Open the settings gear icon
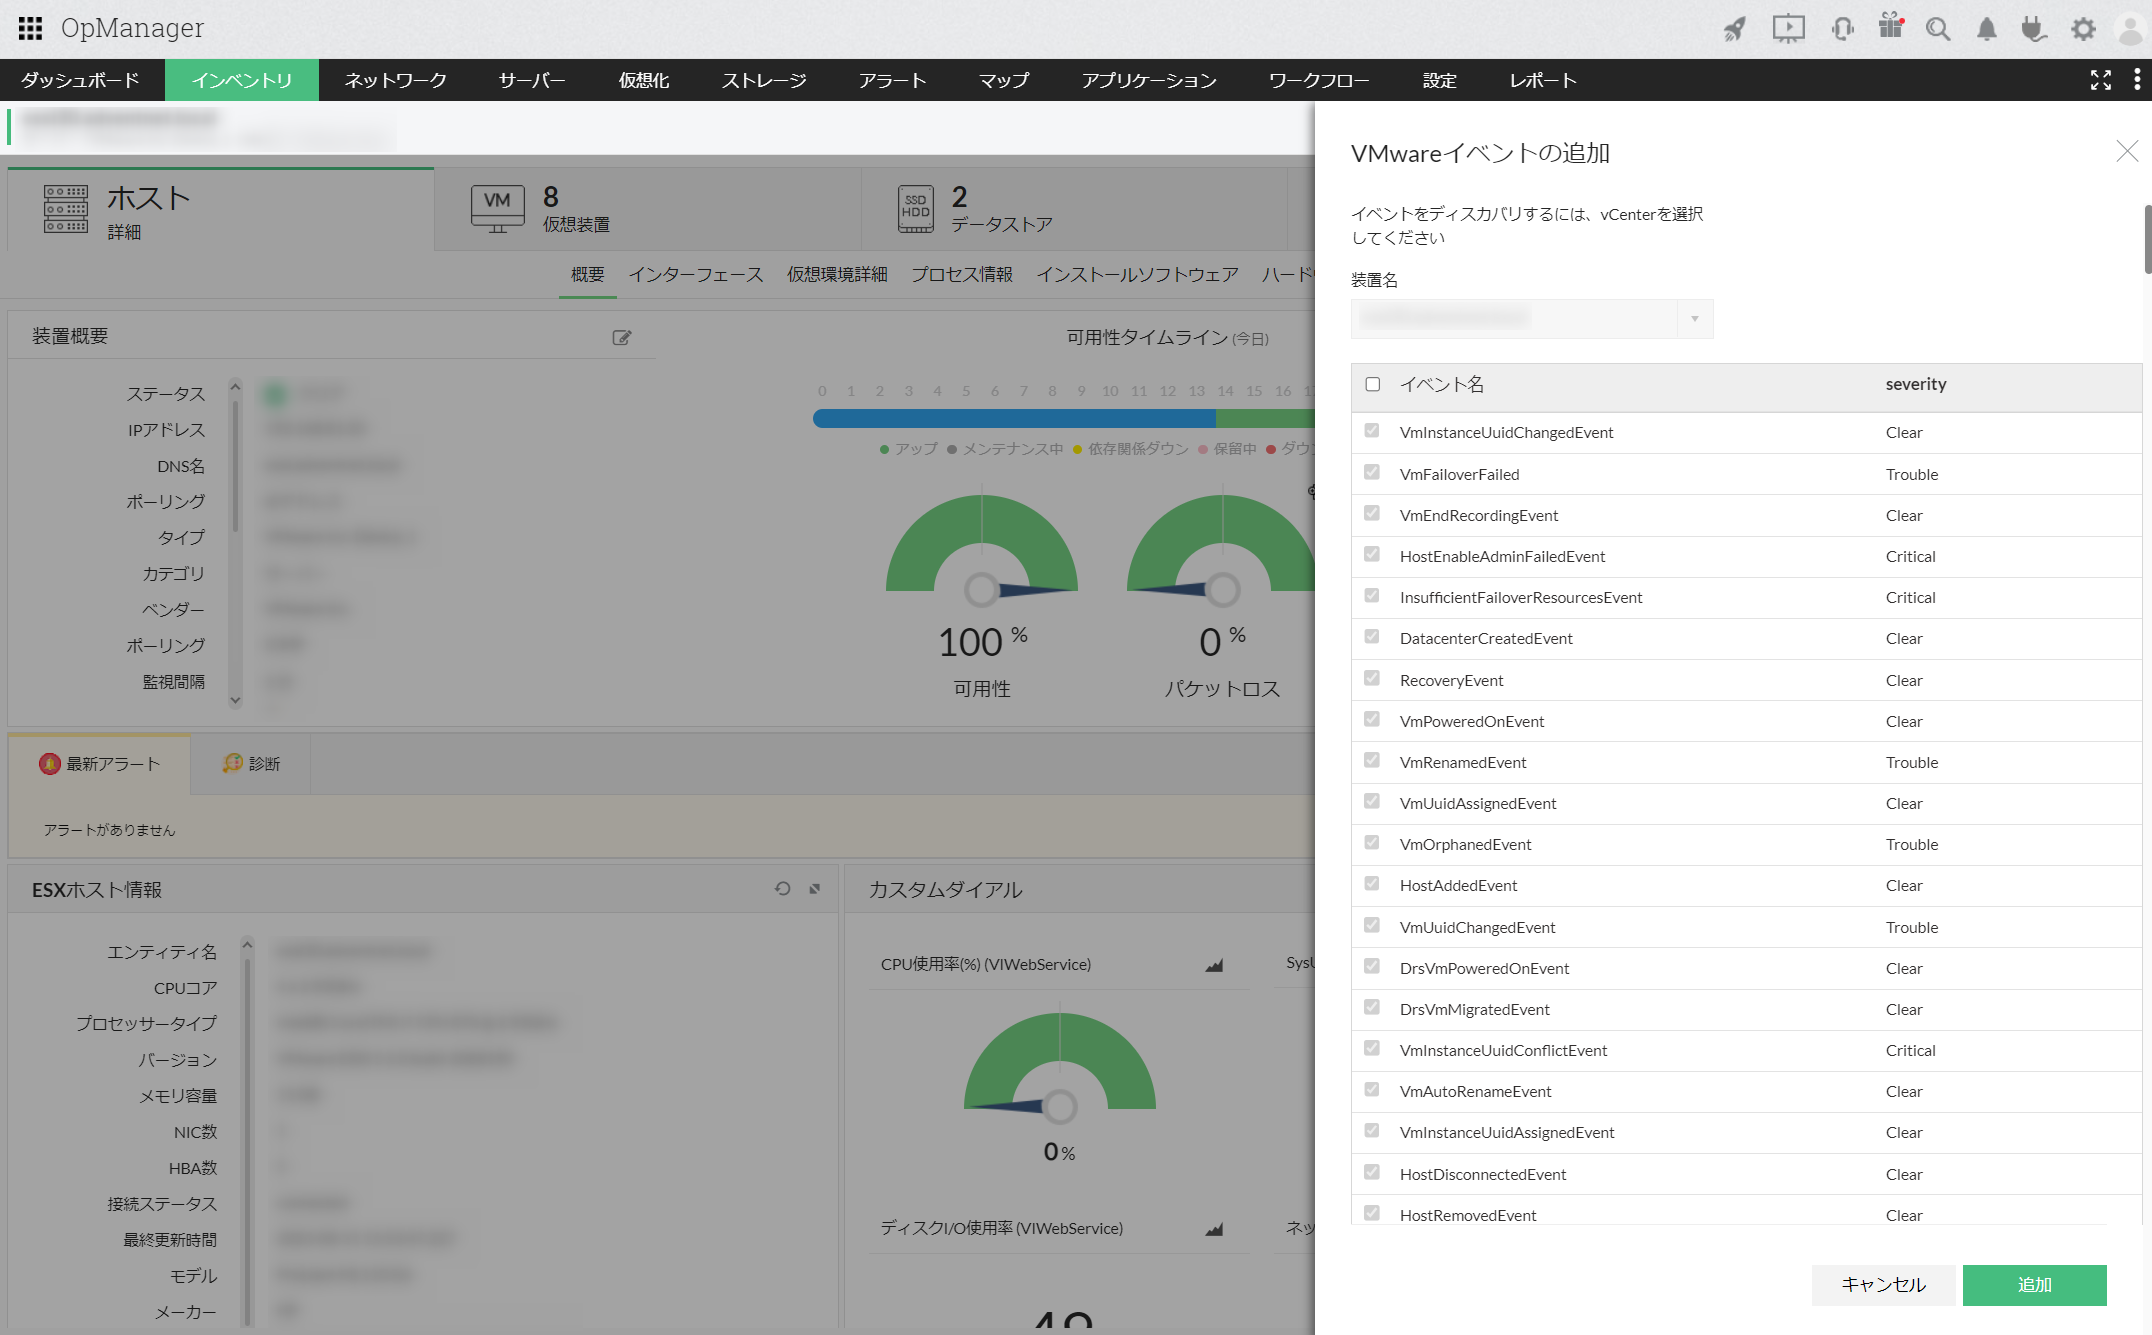The image size is (2152, 1335). (2083, 29)
